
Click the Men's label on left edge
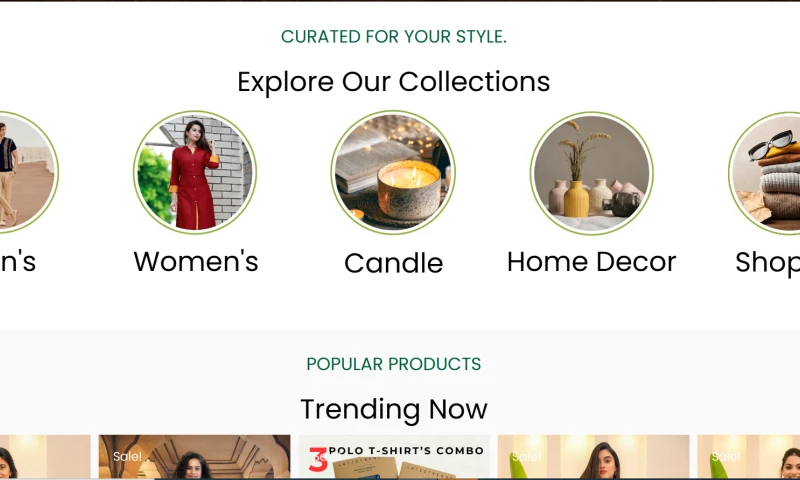(18, 262)
